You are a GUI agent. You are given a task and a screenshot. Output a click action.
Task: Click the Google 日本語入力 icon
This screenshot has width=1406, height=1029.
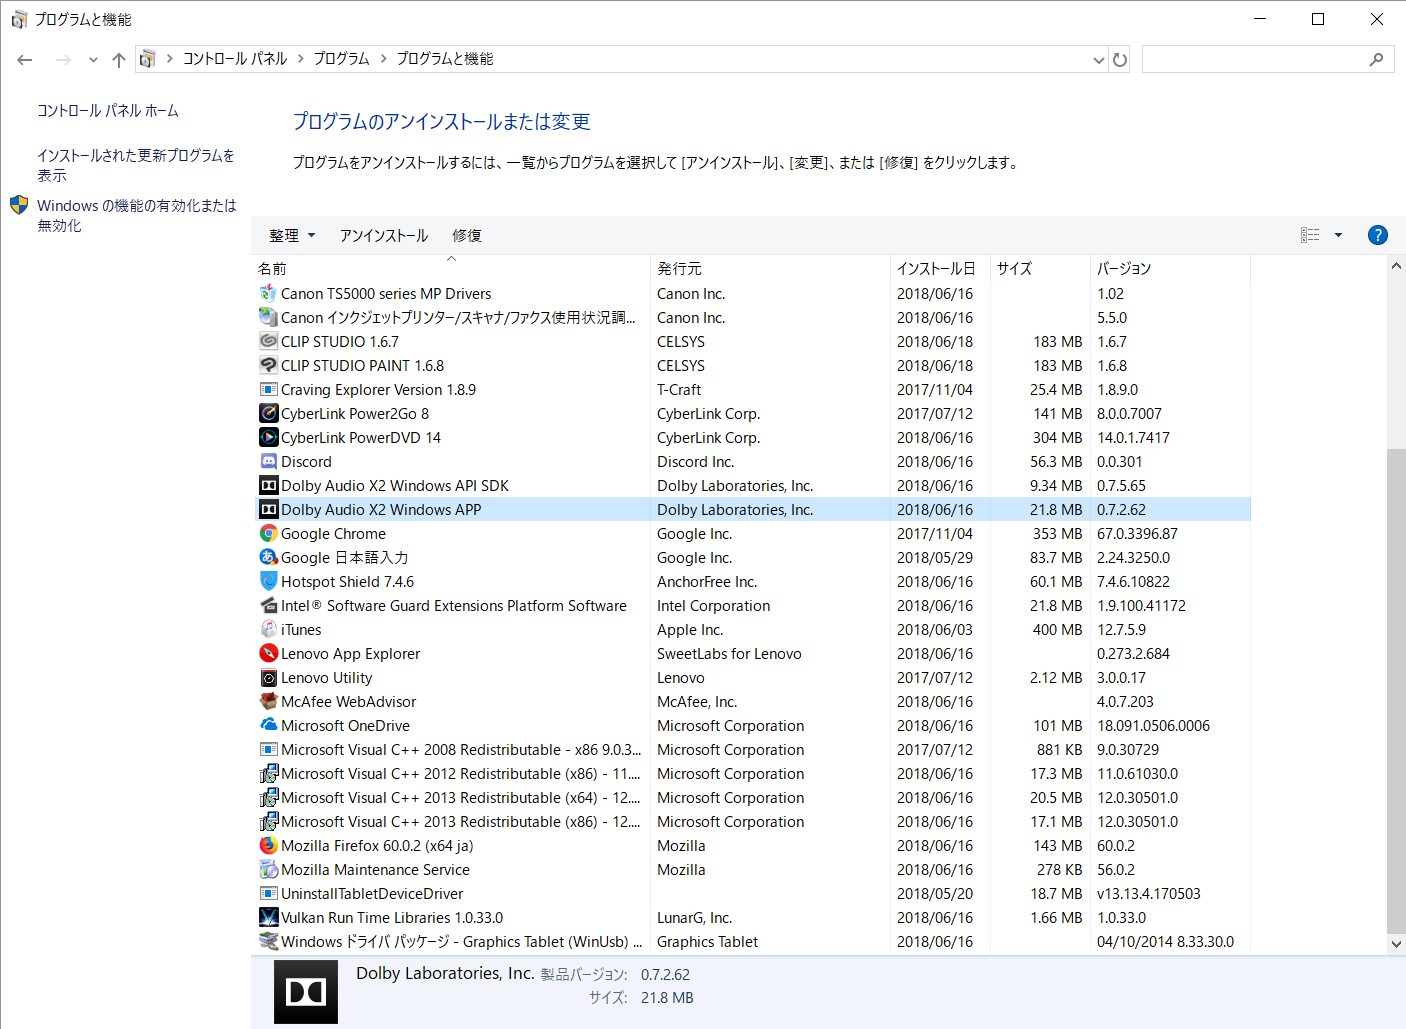(x=268, y=557)
